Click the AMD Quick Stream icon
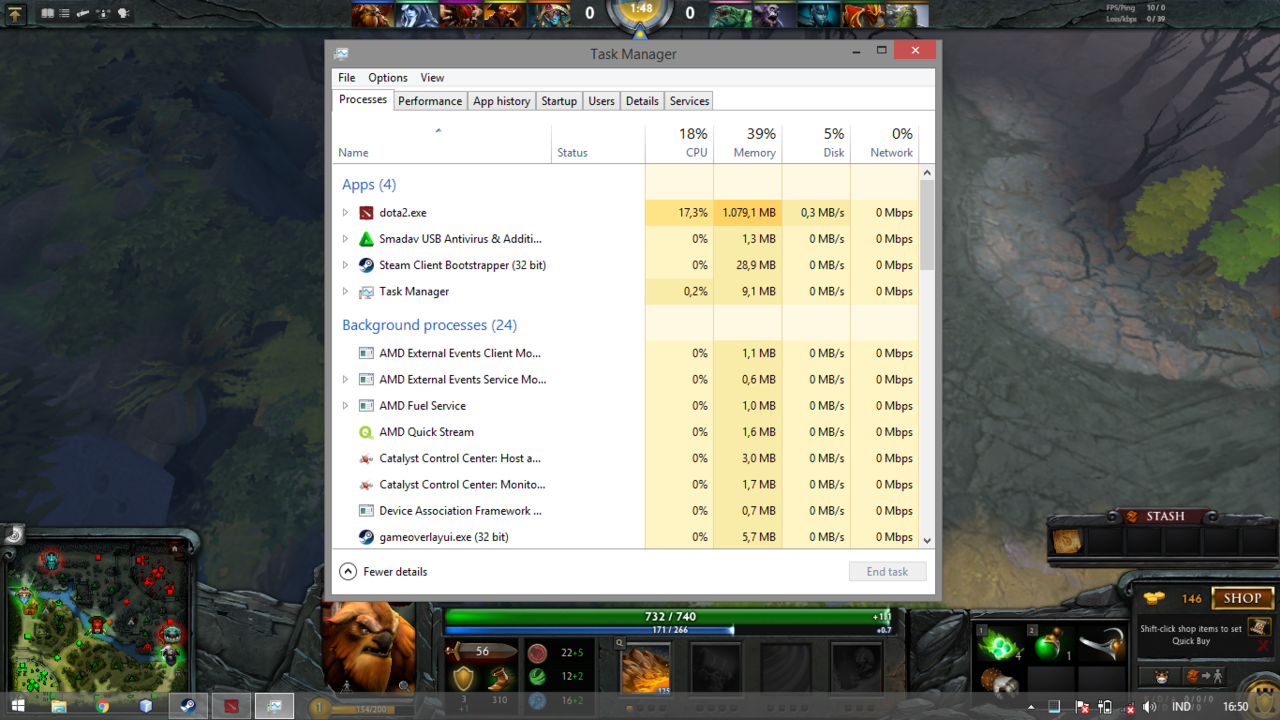This screenshot has height=720, width=1280. tap(366, 432)
